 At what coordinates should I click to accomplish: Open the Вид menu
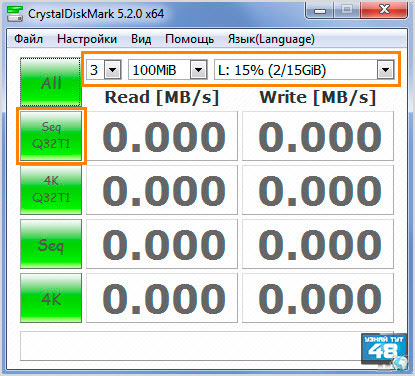click(141, 39)
